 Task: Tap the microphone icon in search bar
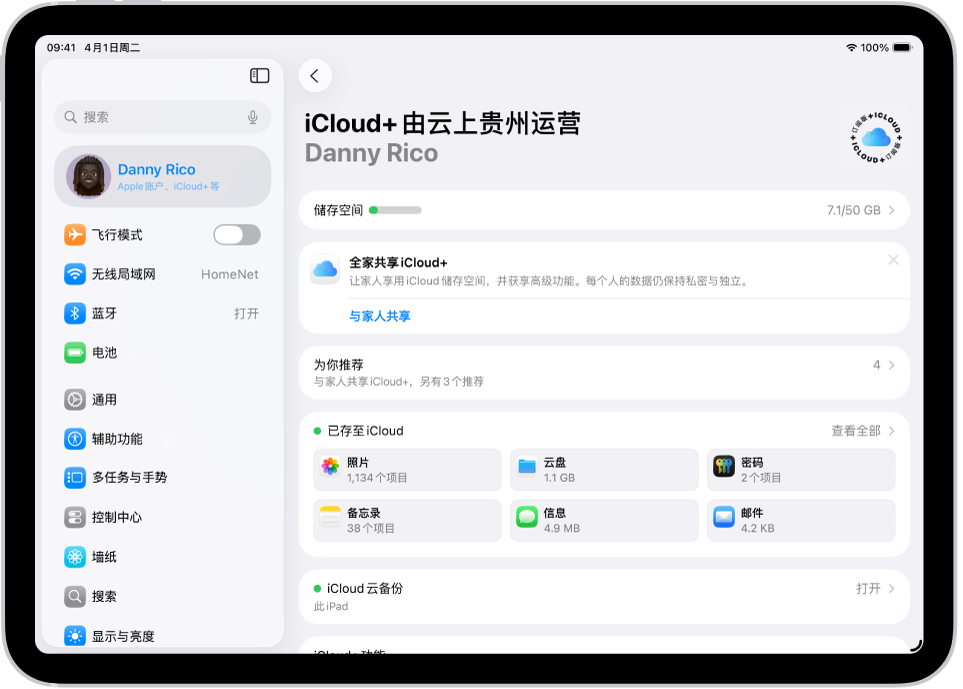coord(253,117)
